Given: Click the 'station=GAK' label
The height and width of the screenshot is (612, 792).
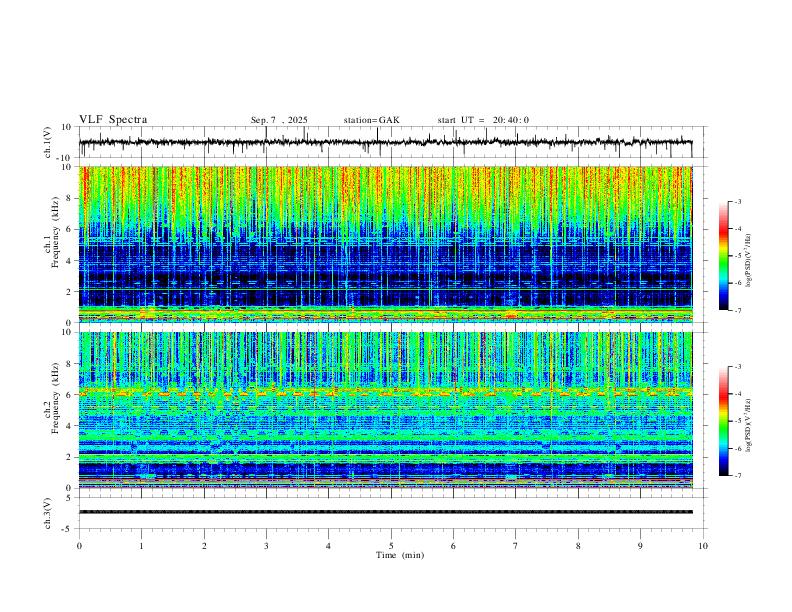Looking at the screenshot, I should (371, 120).
